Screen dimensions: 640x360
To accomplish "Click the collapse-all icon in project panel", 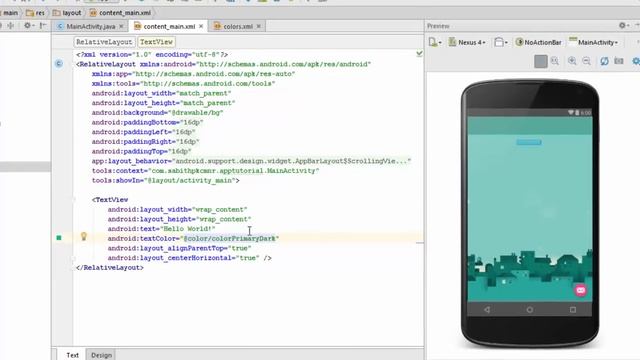I will (10, 26).
